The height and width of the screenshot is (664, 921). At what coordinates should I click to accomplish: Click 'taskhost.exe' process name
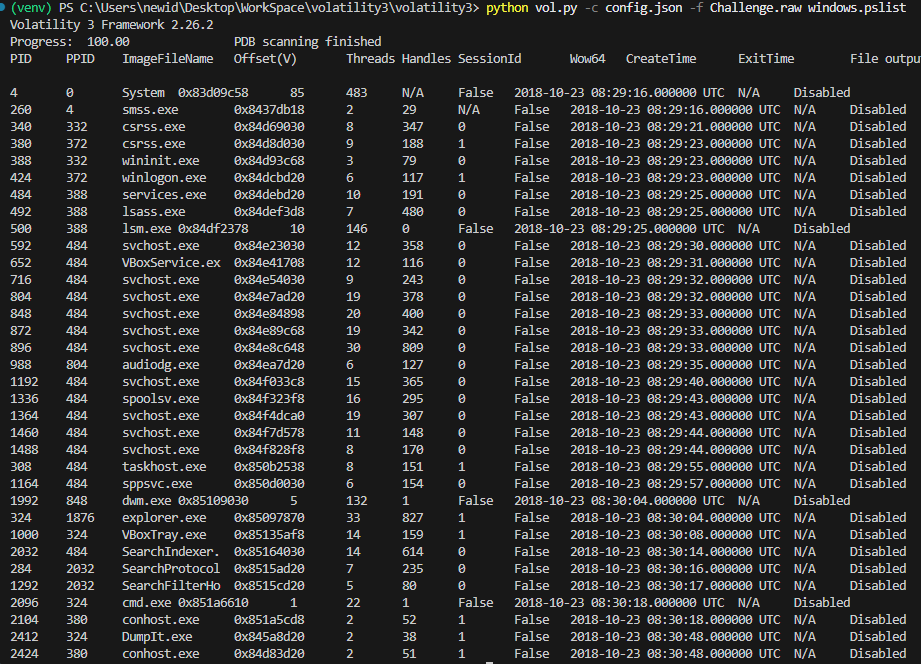(x=164, y=467)
